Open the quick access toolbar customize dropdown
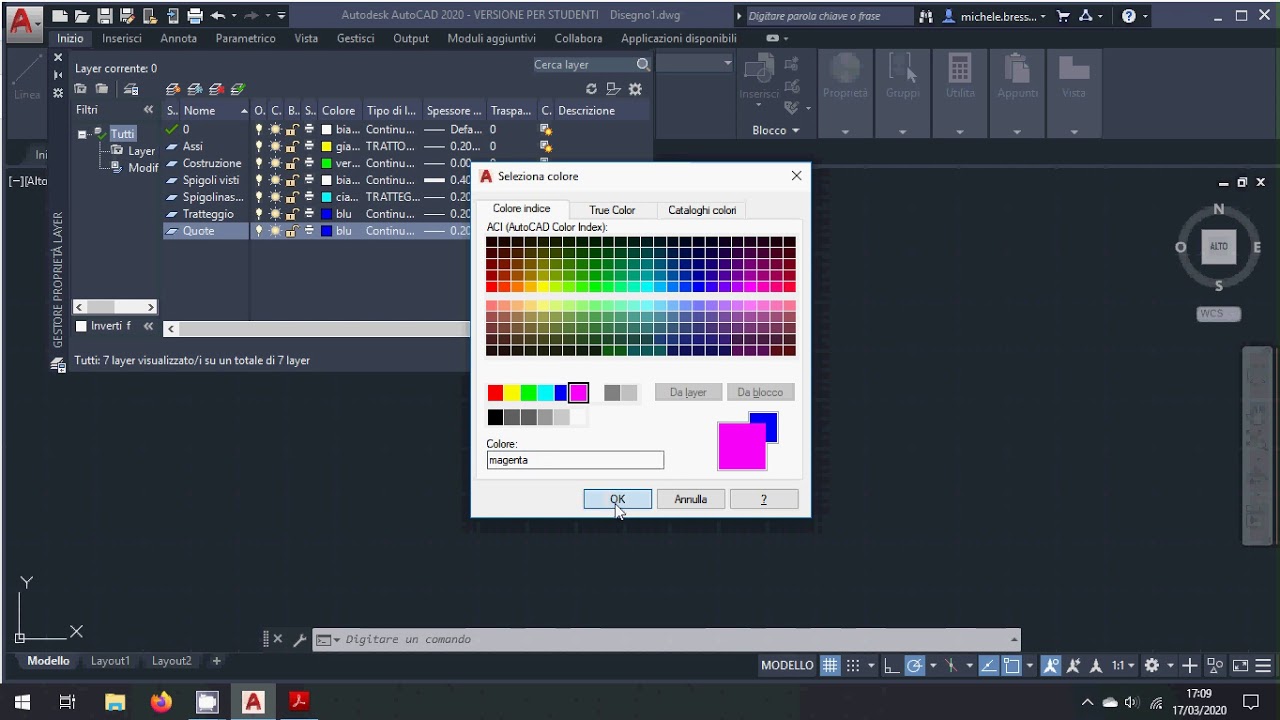 [x=281, y=16]
